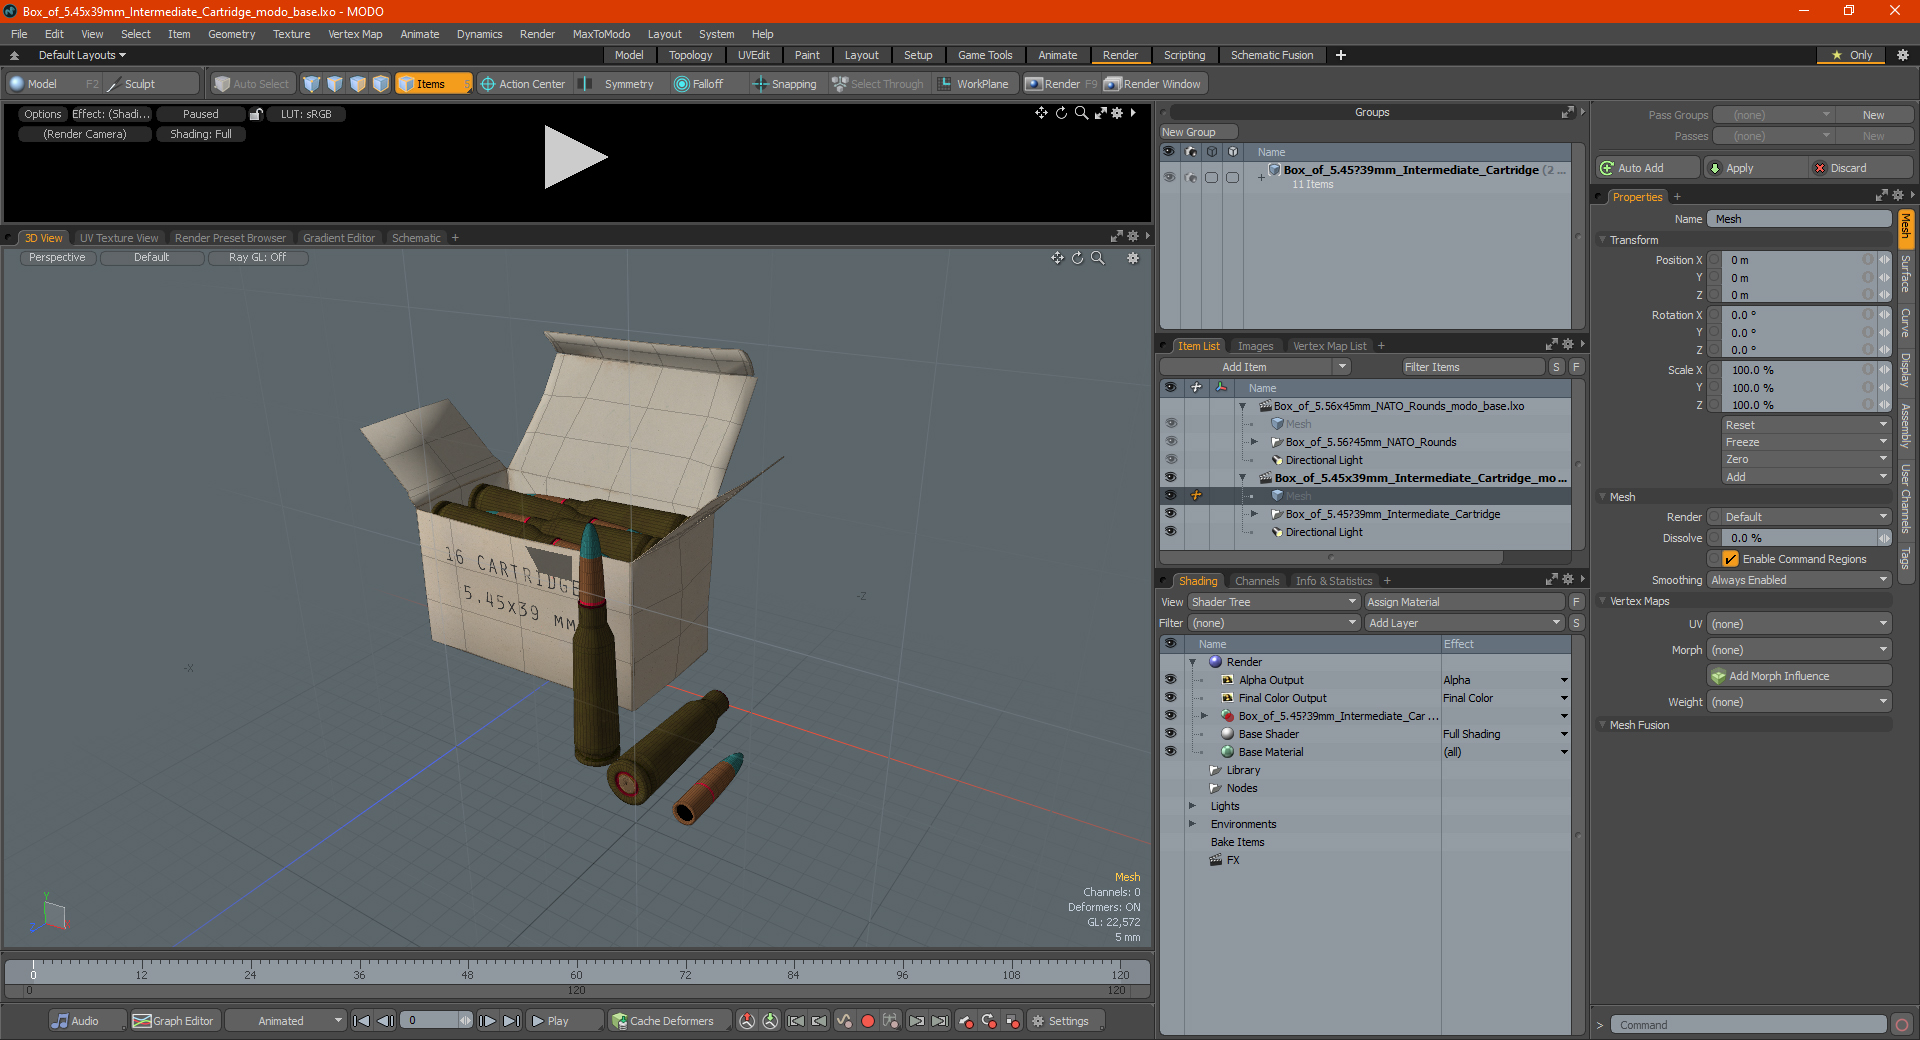The width and height of the screenshot is (1920, 1040).
Task: Click the 3D viewport gear settings icon
Action: click(x=1133, y=258)
